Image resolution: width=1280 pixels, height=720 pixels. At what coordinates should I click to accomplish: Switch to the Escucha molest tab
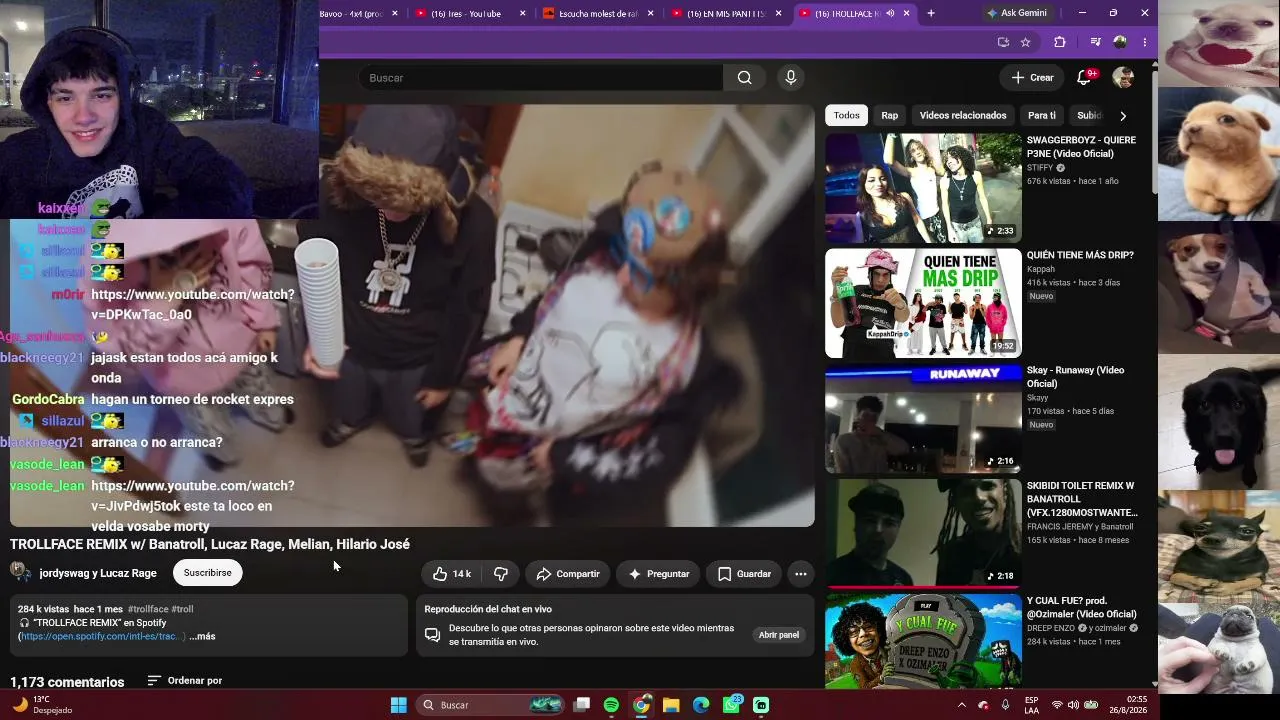pyautogui.click(x=598, y=14)
